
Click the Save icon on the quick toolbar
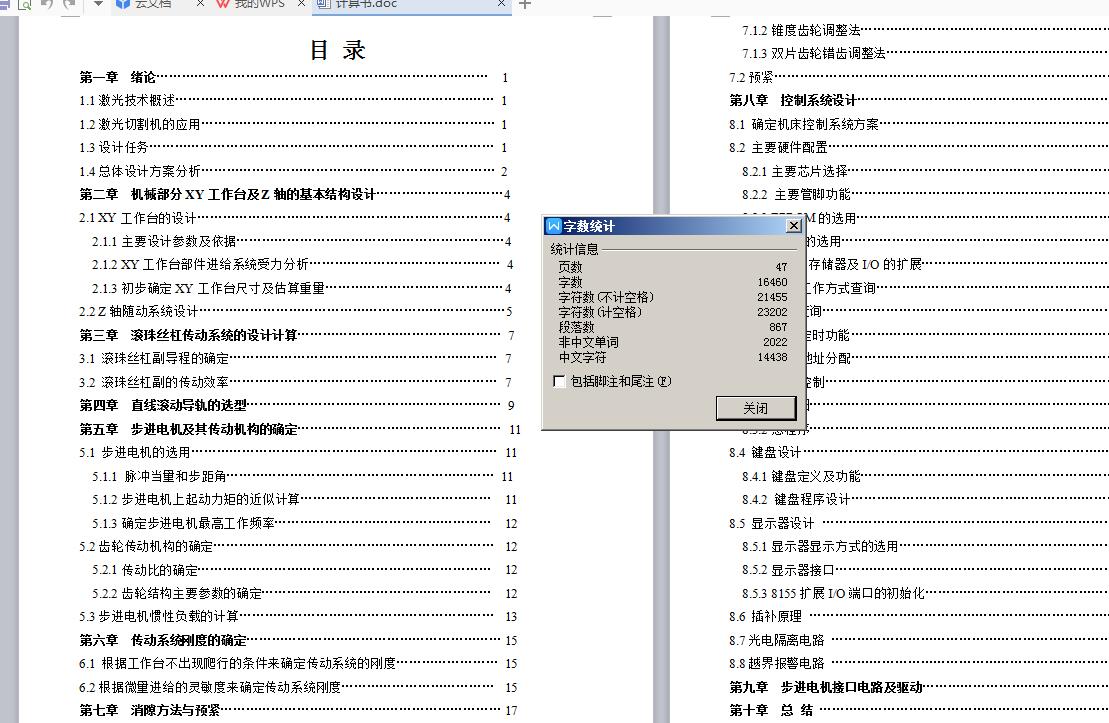6,5
